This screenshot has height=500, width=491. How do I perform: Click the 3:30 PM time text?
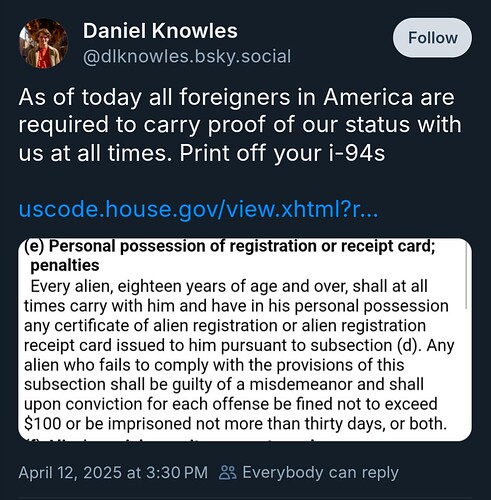(x=177, y=473)
